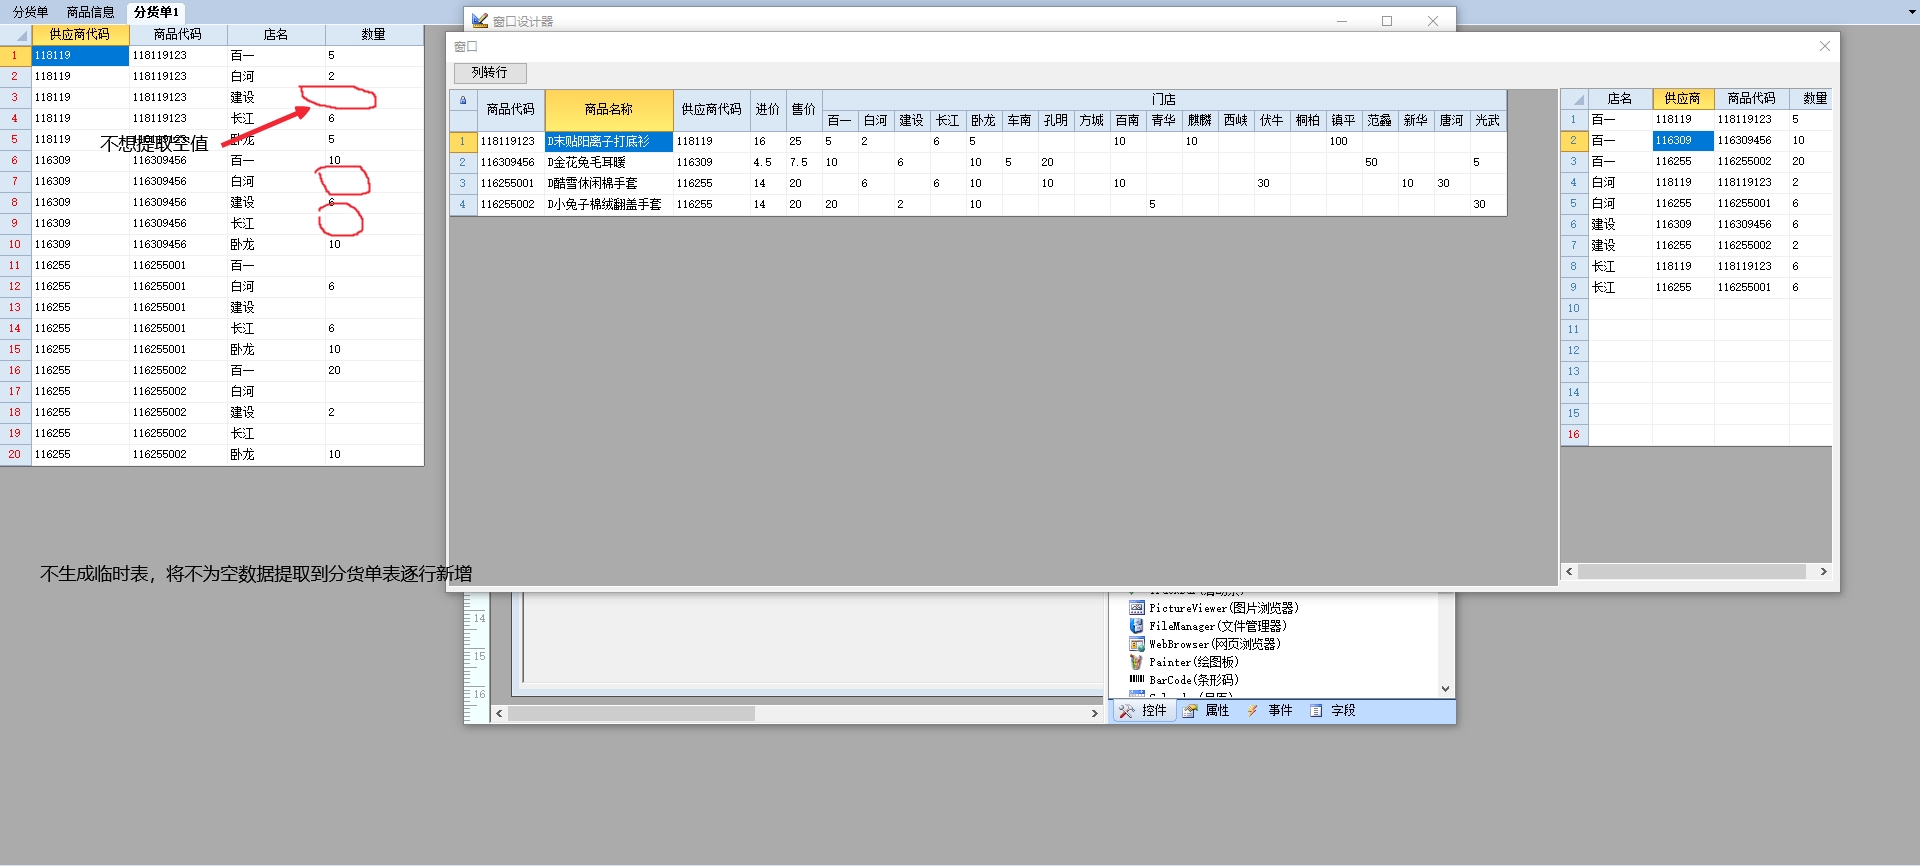1920x866 pixels.
Task: Open the 分货单 tab
Action: point(31,12)
